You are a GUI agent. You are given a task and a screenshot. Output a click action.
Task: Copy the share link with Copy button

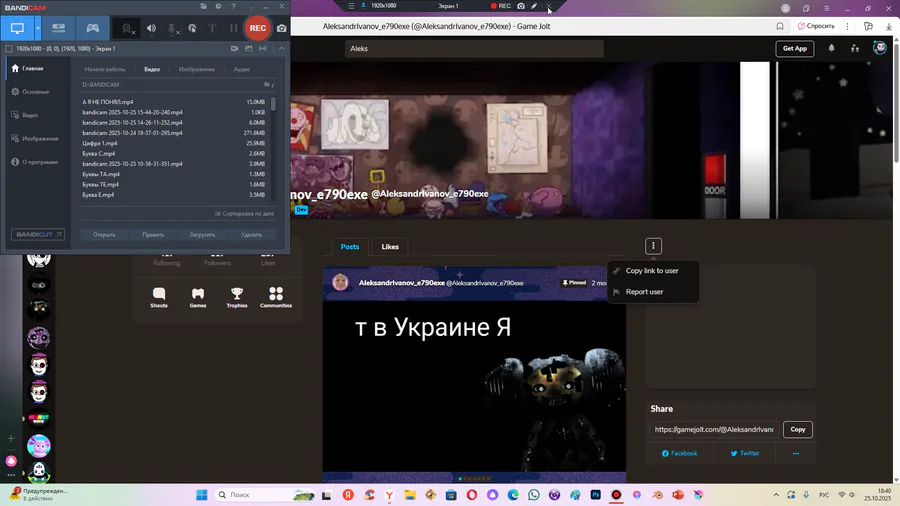tap(798, 430)
